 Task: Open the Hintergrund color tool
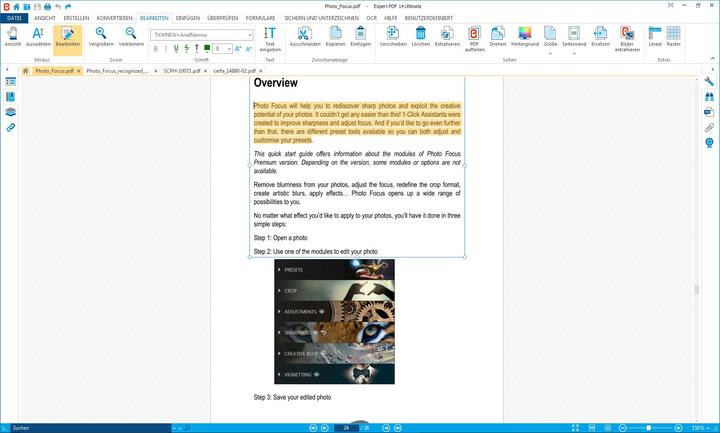525,37
